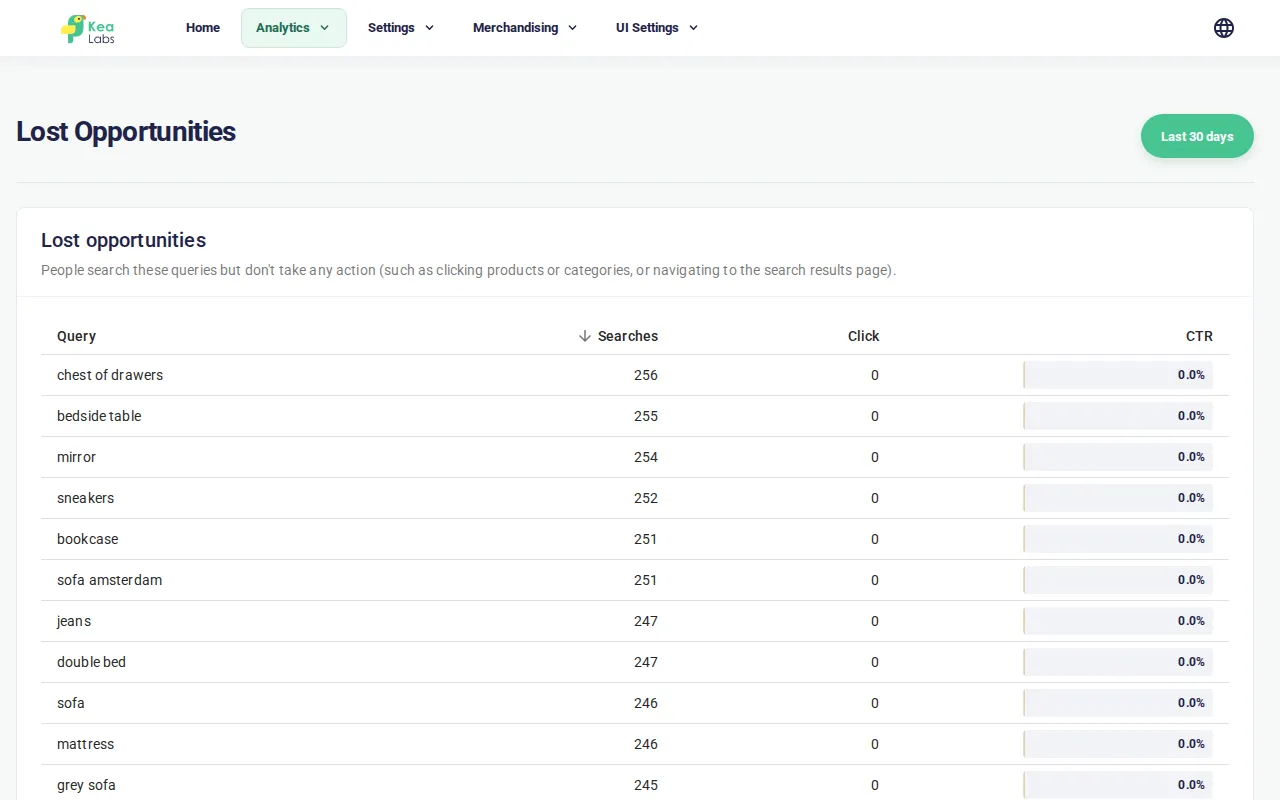Select the 'bookcase' query
Image resolution: width=1280 pixels, height=800 pixels.
click(x=88, y=539)
